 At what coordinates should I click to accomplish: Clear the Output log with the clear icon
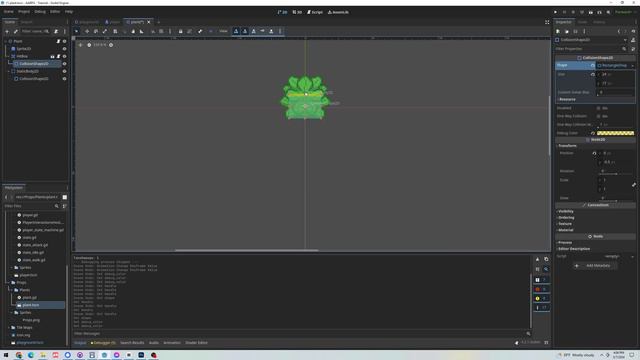[x=537, y=259]
